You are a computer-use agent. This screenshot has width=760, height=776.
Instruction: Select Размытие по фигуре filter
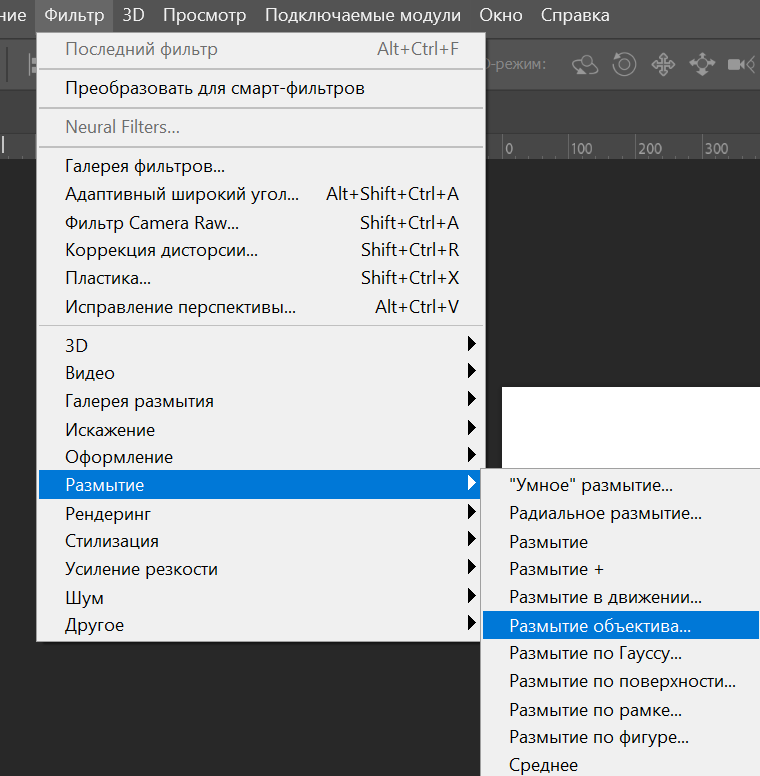tap(621, 737)
